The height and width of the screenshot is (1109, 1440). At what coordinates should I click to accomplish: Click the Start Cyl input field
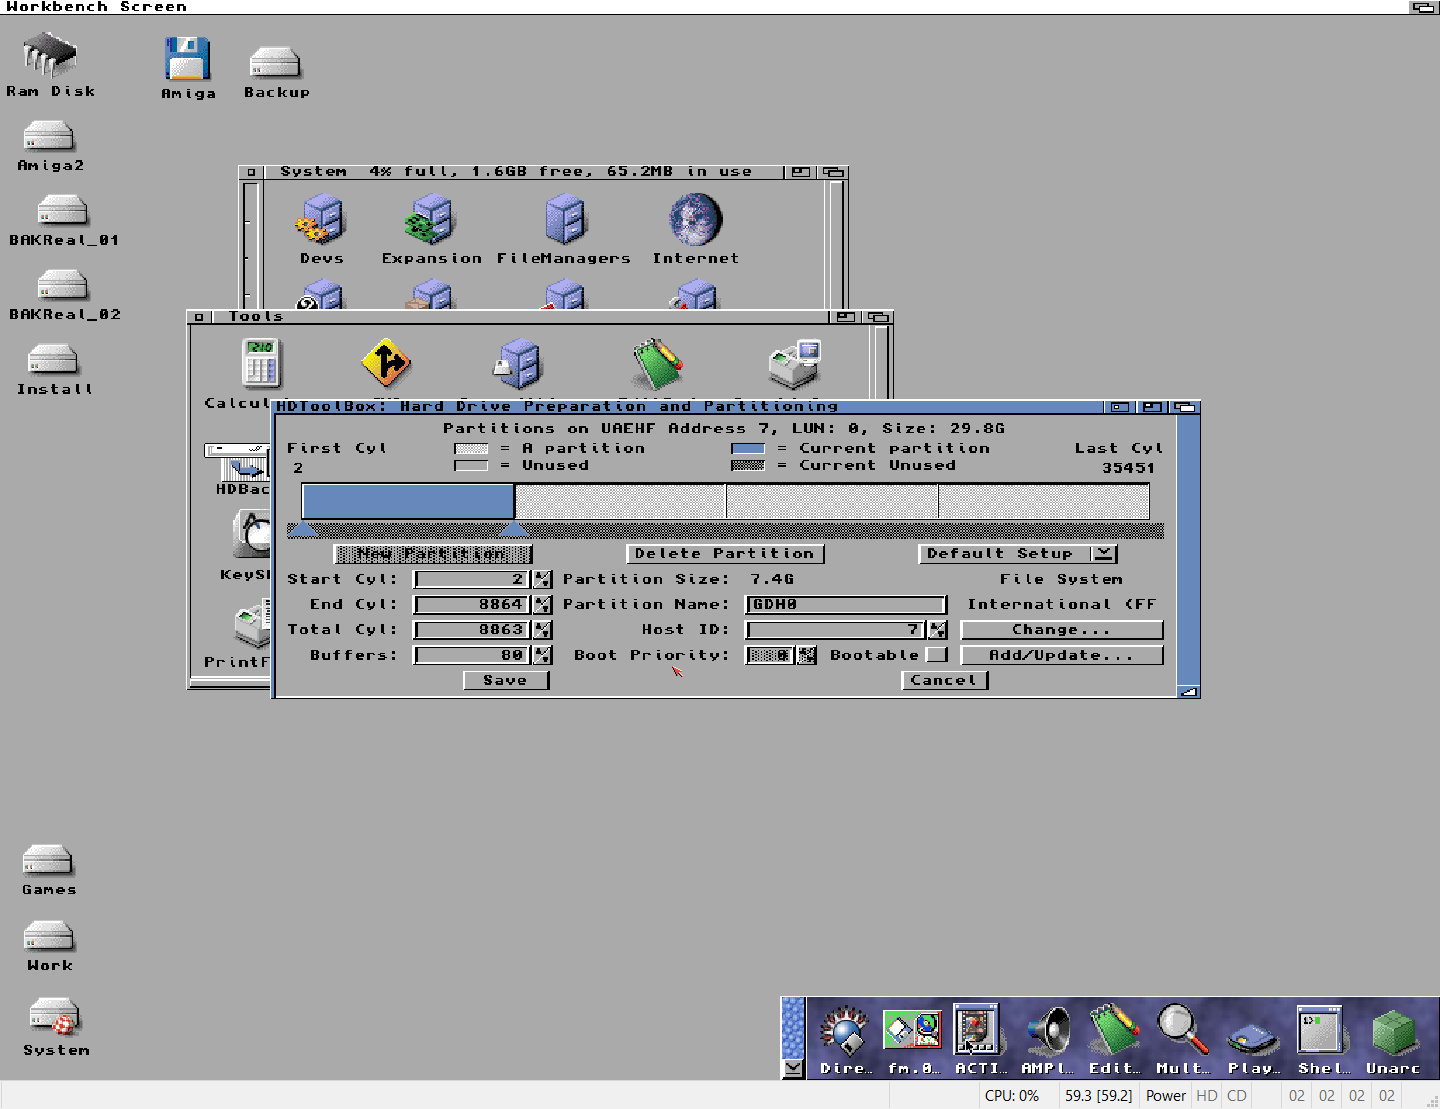pyautogui.click(x=472, y=579)
